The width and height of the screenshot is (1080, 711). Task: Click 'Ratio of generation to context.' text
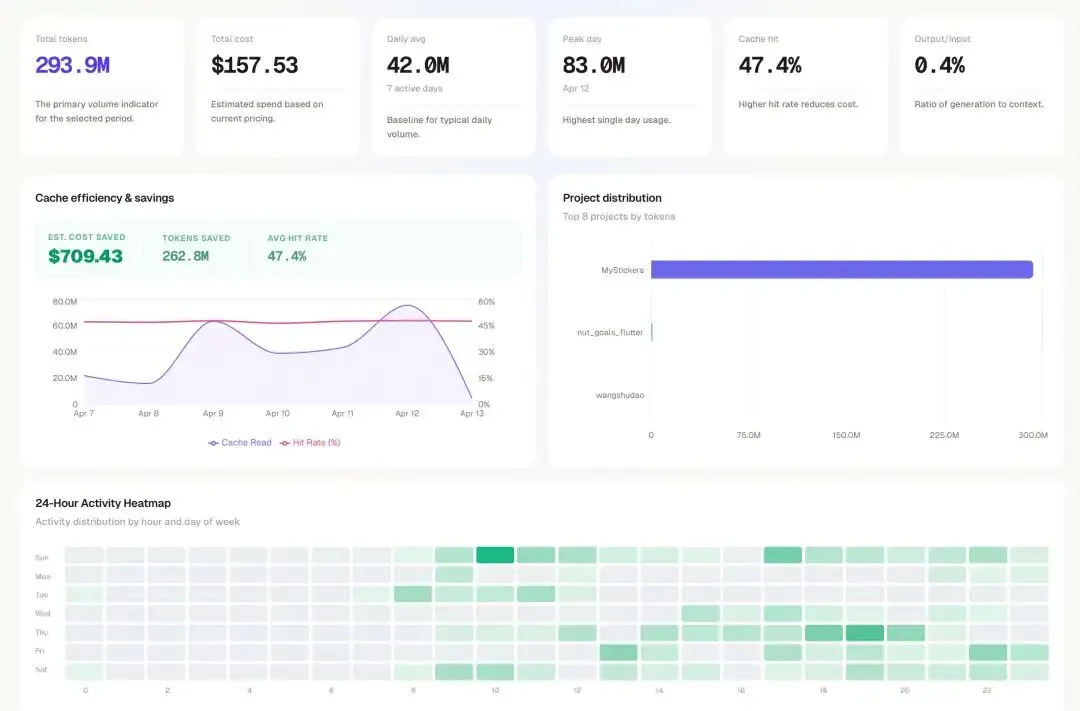click(979, 104)
